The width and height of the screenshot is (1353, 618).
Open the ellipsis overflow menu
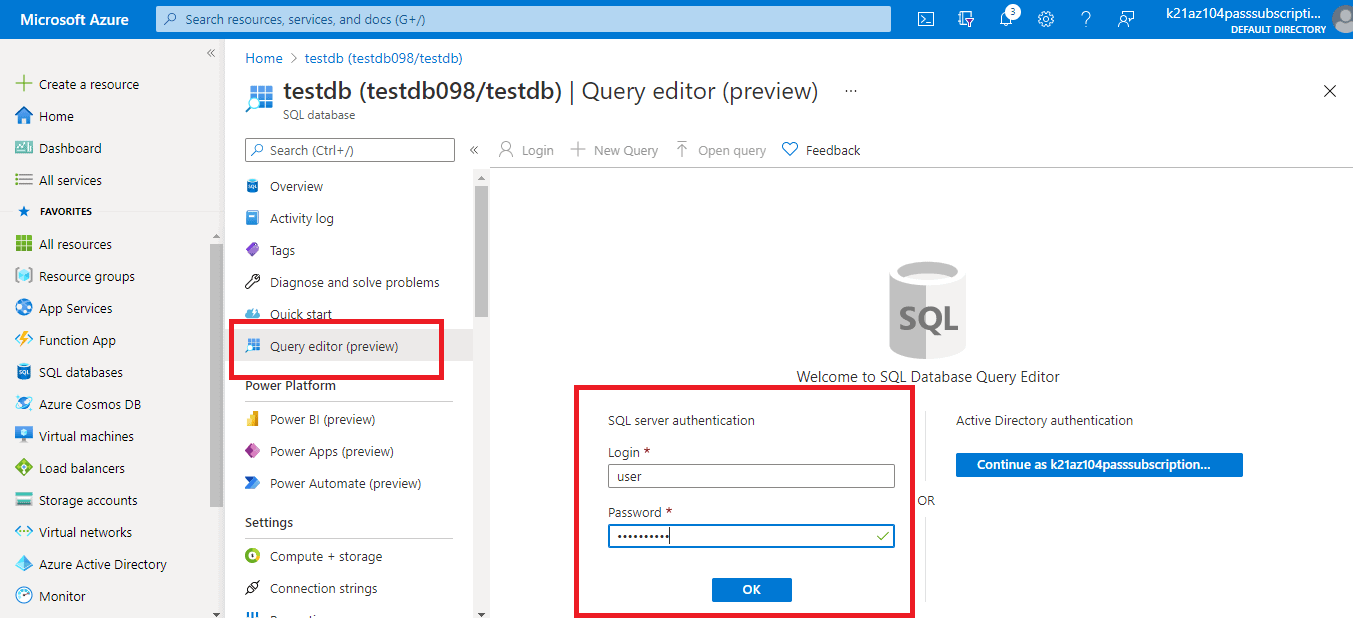click(x=850, y=91)
